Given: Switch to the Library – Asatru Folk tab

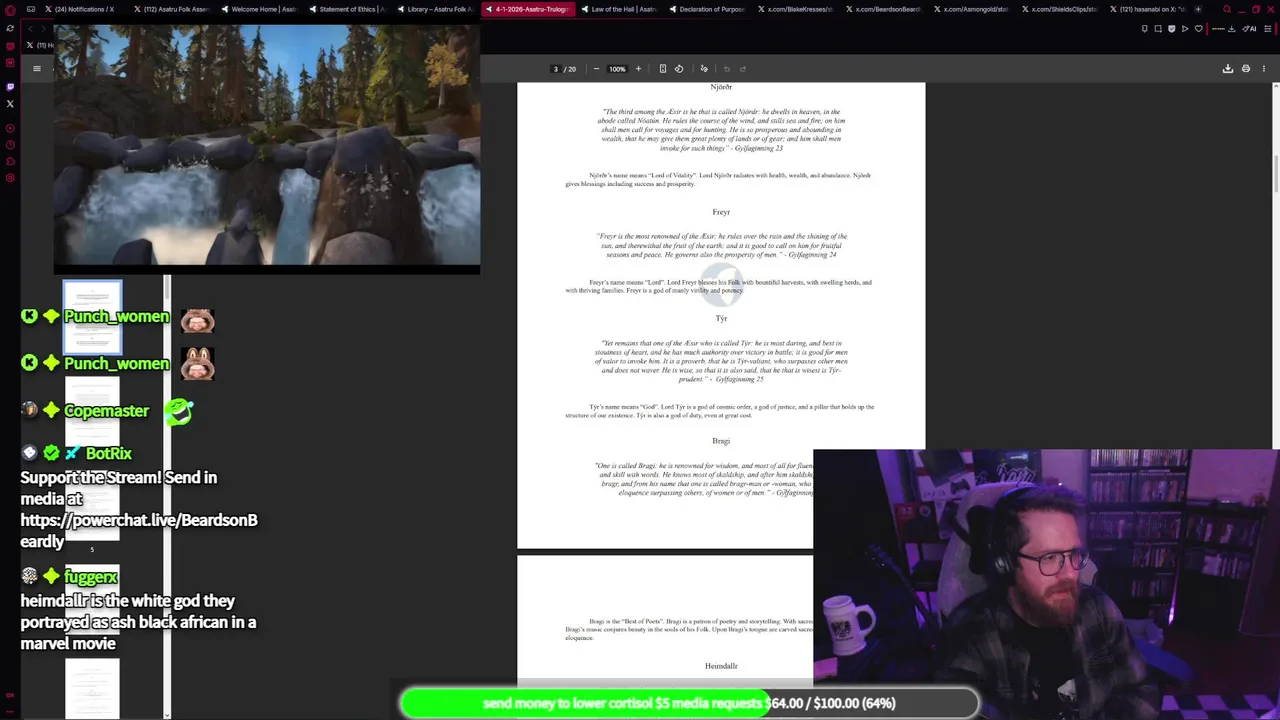Looking at the screenshot, I should [x=435, y=9].
